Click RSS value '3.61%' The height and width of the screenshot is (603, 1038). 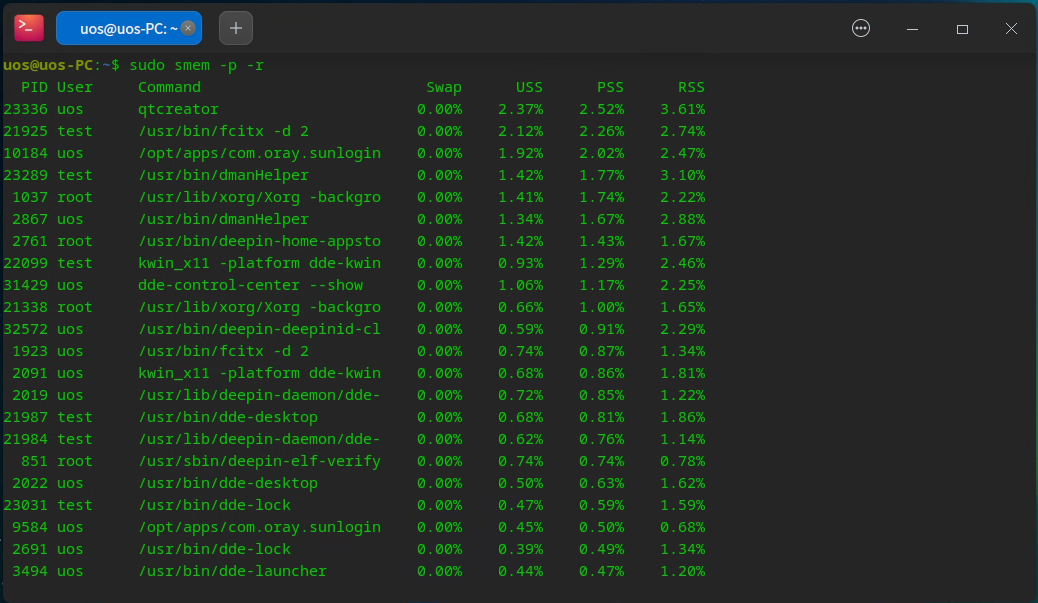click(x=683, y=109)
